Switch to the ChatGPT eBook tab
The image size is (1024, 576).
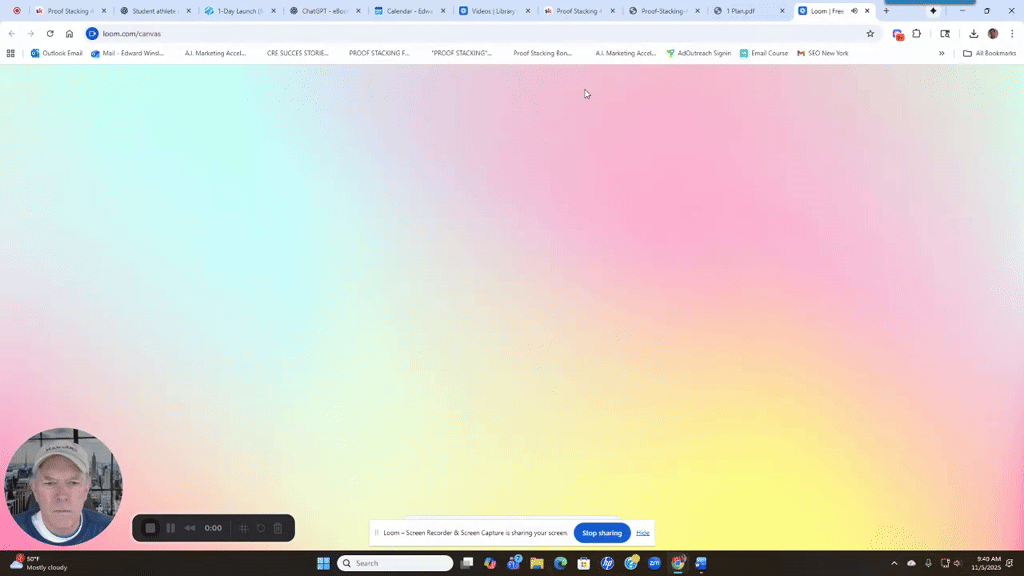[x=324, y=11]
